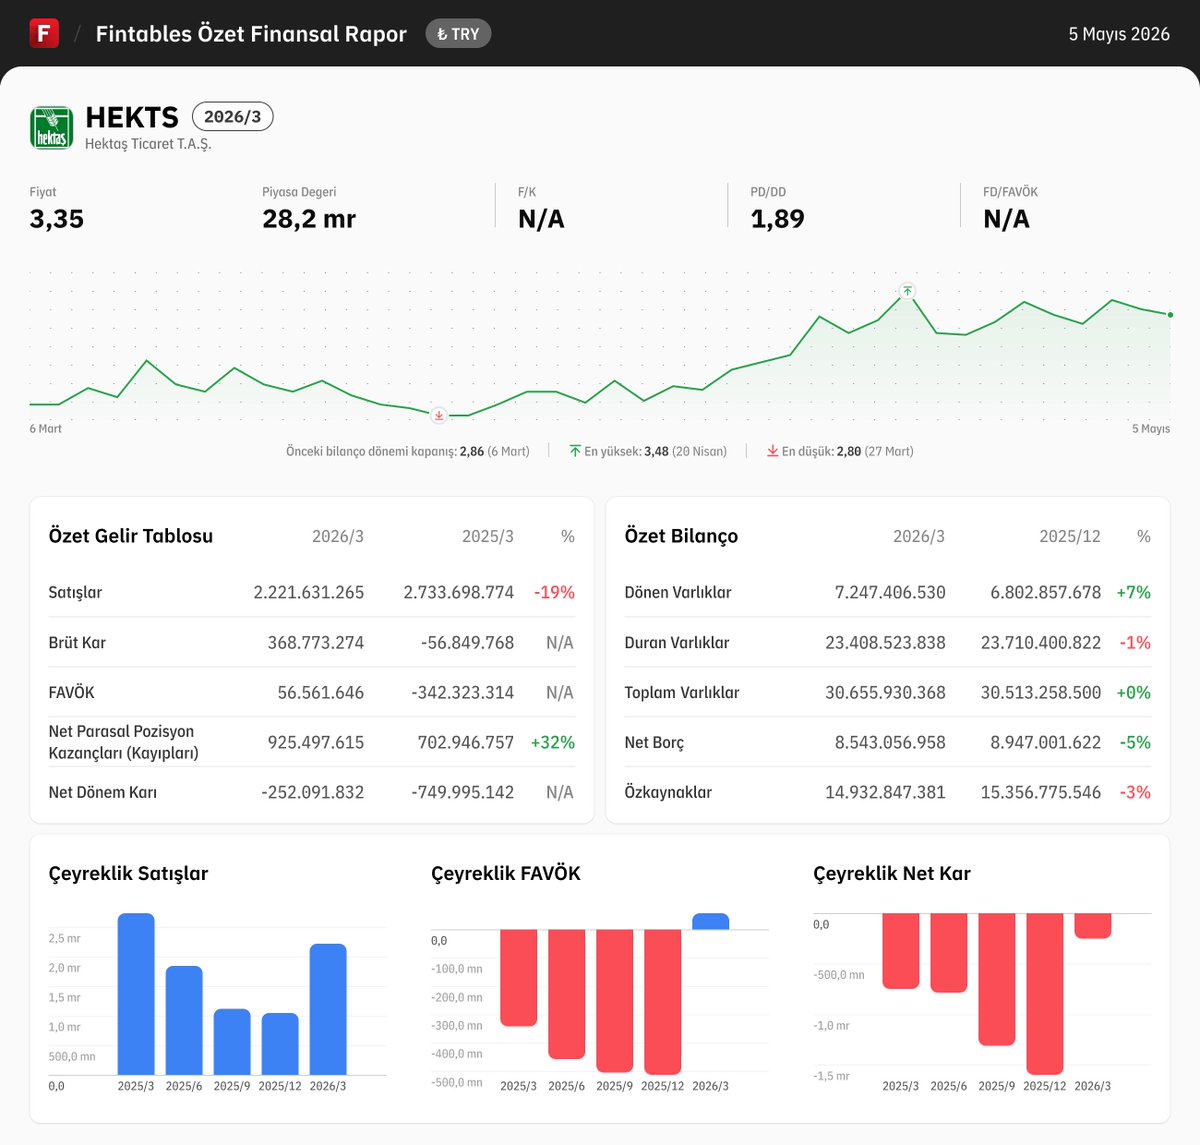Viewport: 1200px width, 1145px height.
Task: Click the Çeyreklik Satışlar chart title
Action: coord(128,873)
